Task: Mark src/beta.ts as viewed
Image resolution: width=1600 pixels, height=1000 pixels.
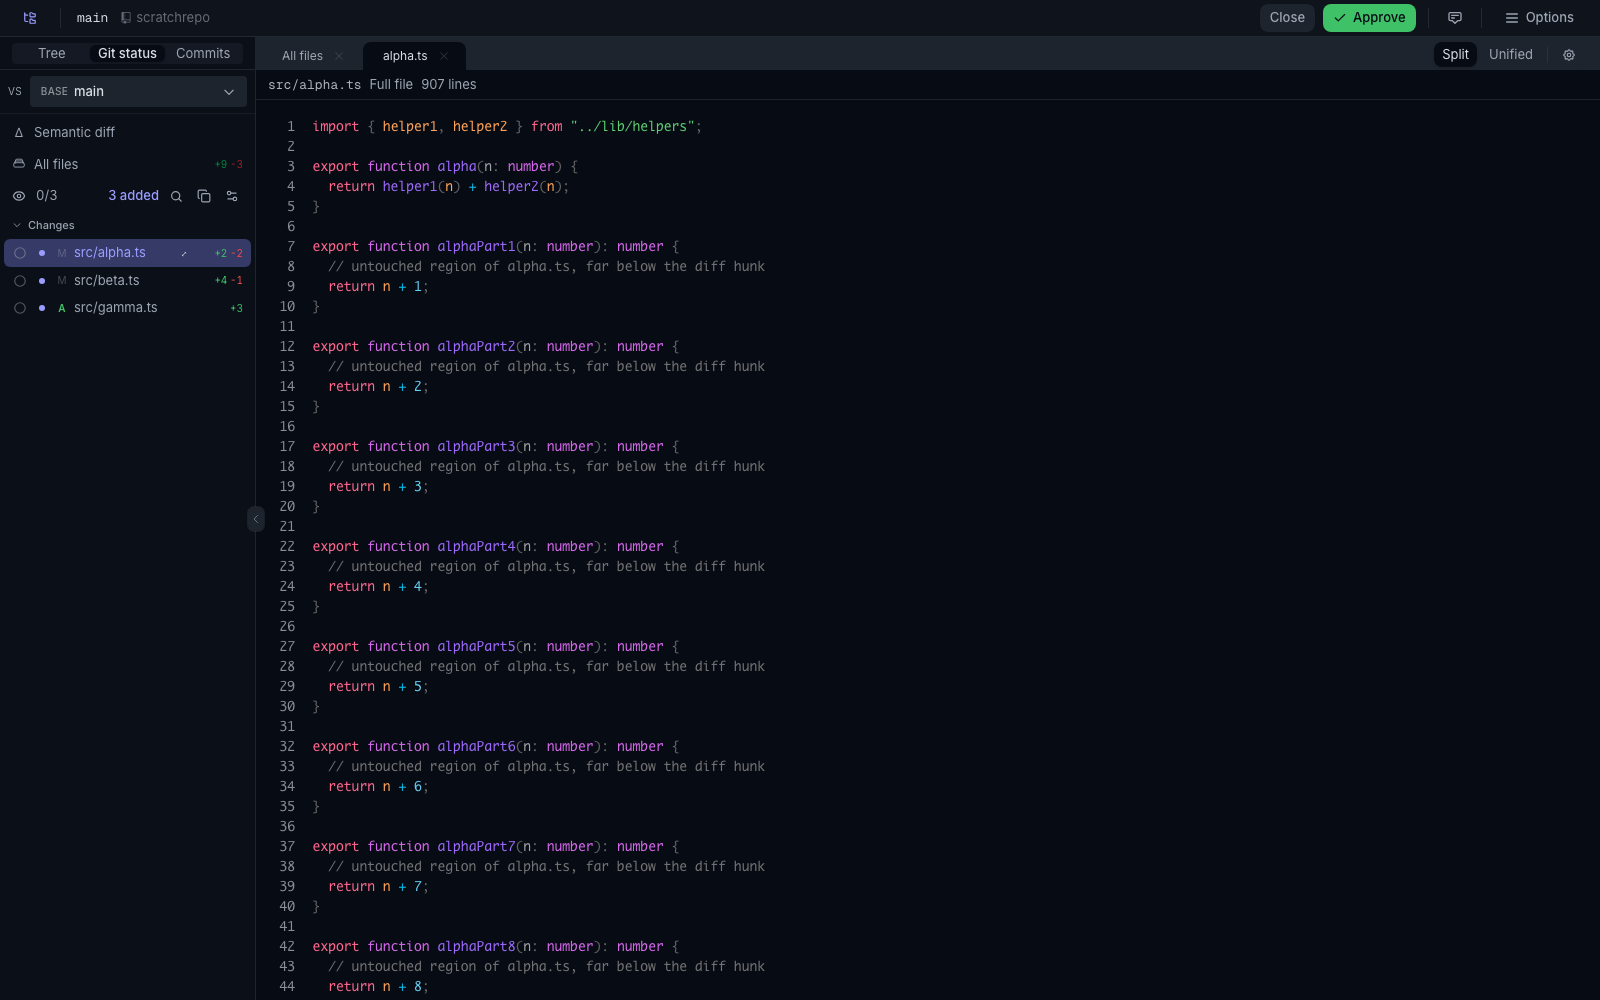Action: tap(20, 281)
